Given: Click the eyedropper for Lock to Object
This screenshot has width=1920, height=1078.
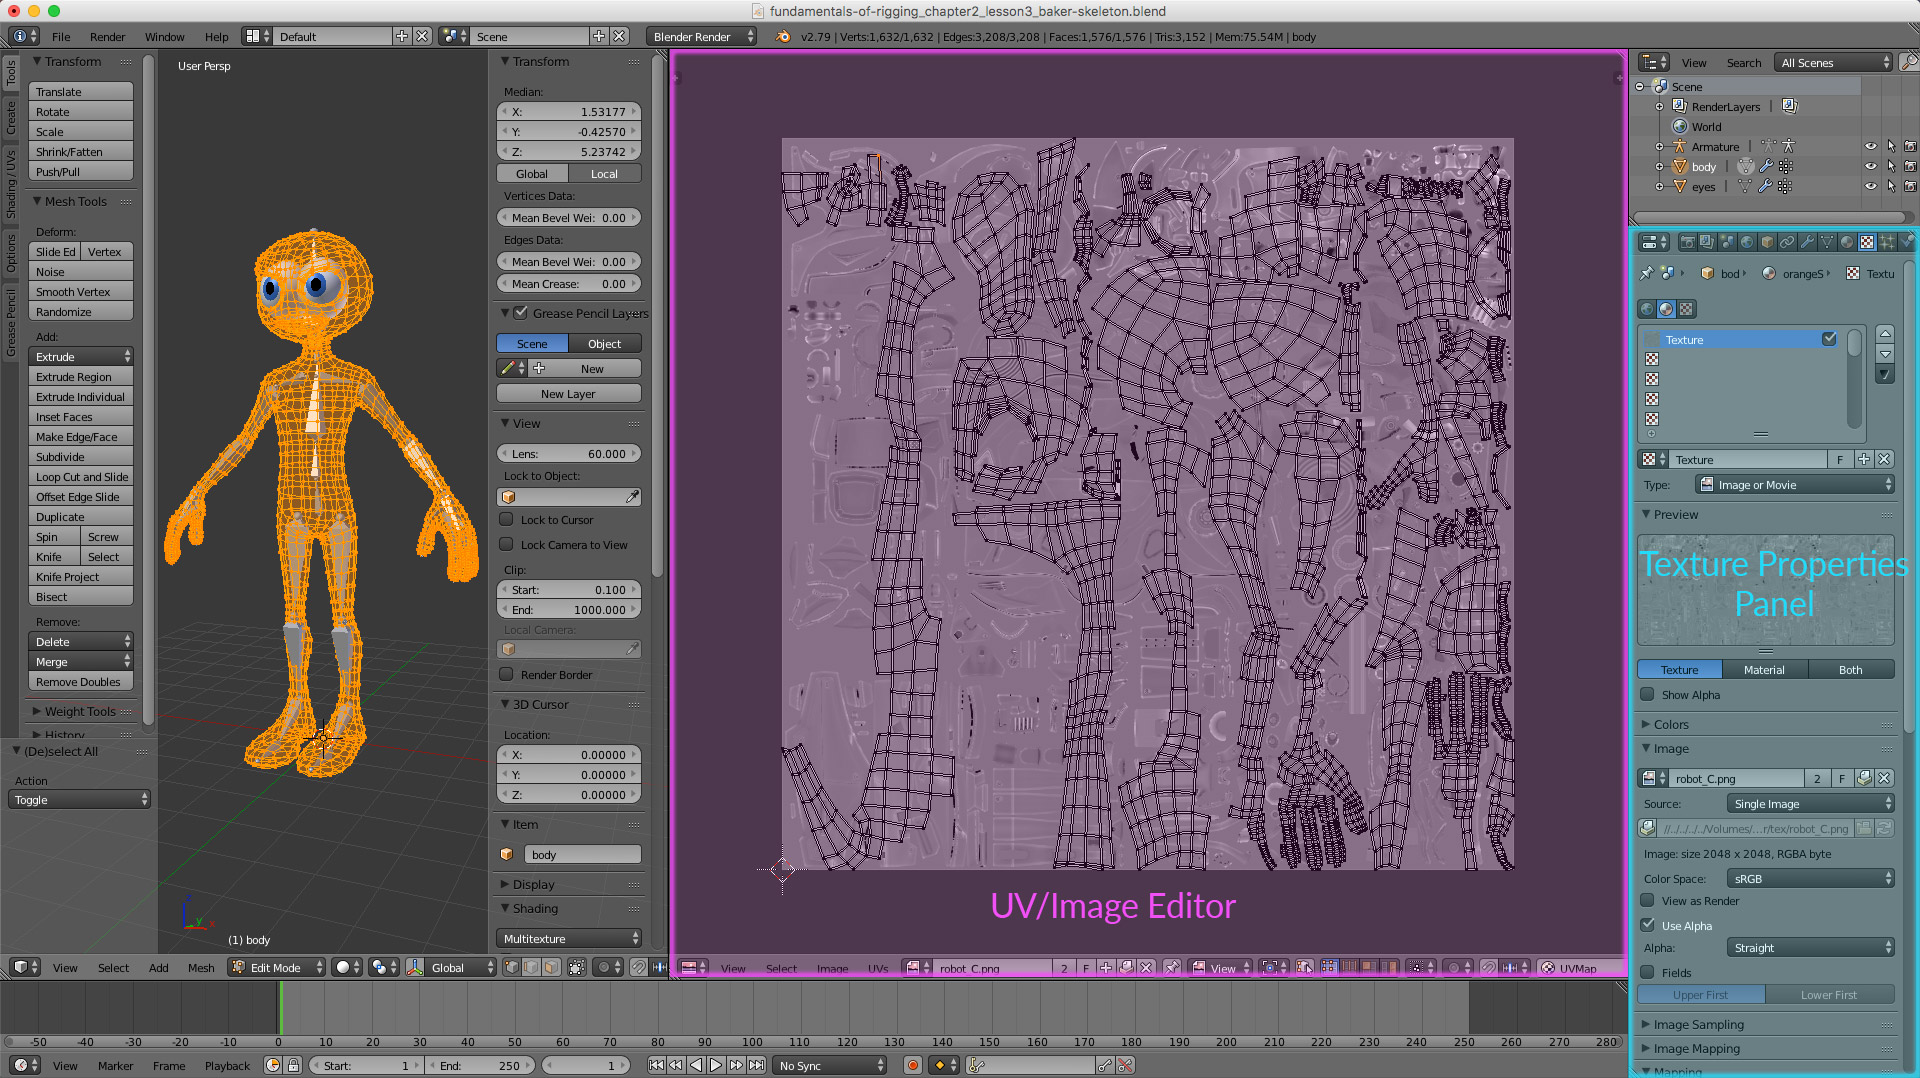Looking at the screenshot, I should [x=632, y=497].
